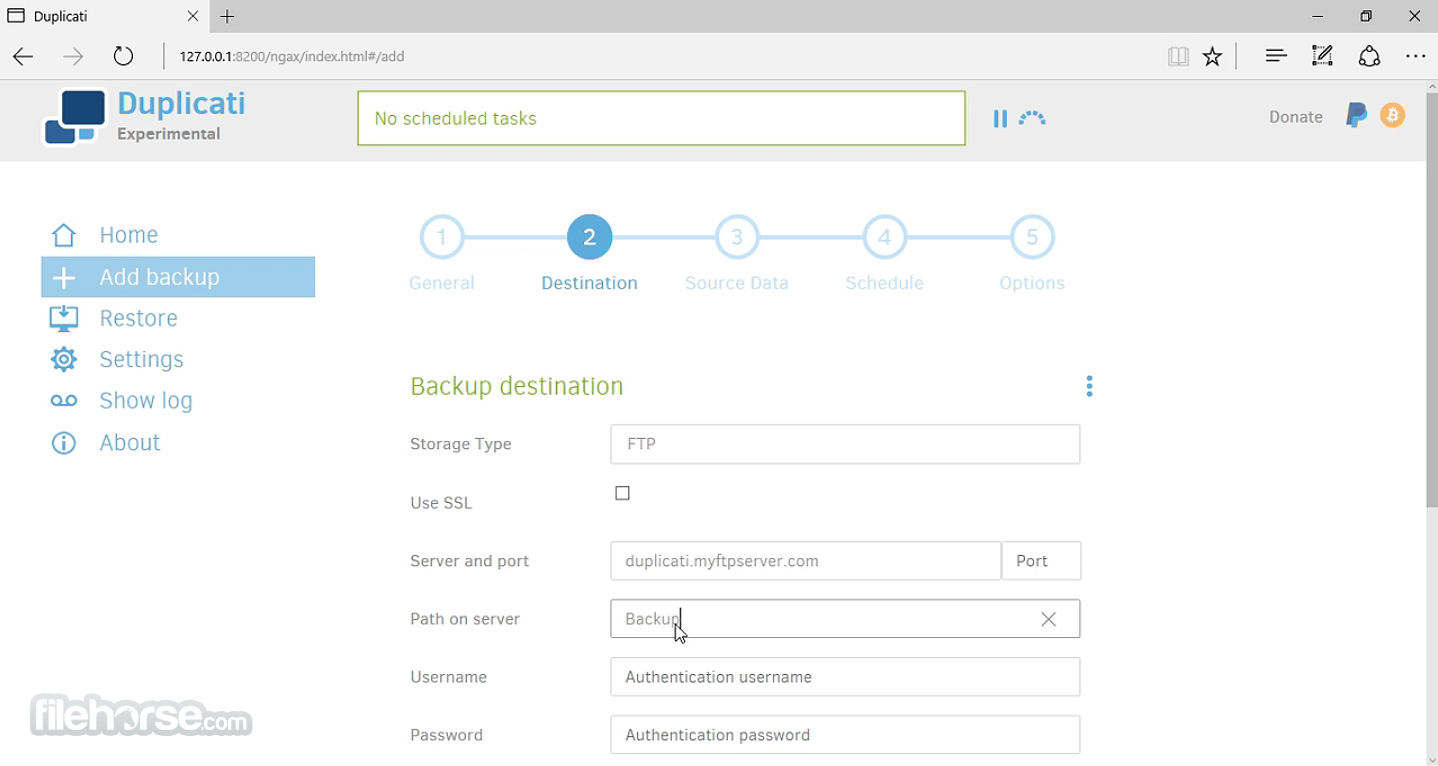This screenshot has width=1438, height=766.
Task: Click the "Experimental" label
Action: [x=168, y=134]
